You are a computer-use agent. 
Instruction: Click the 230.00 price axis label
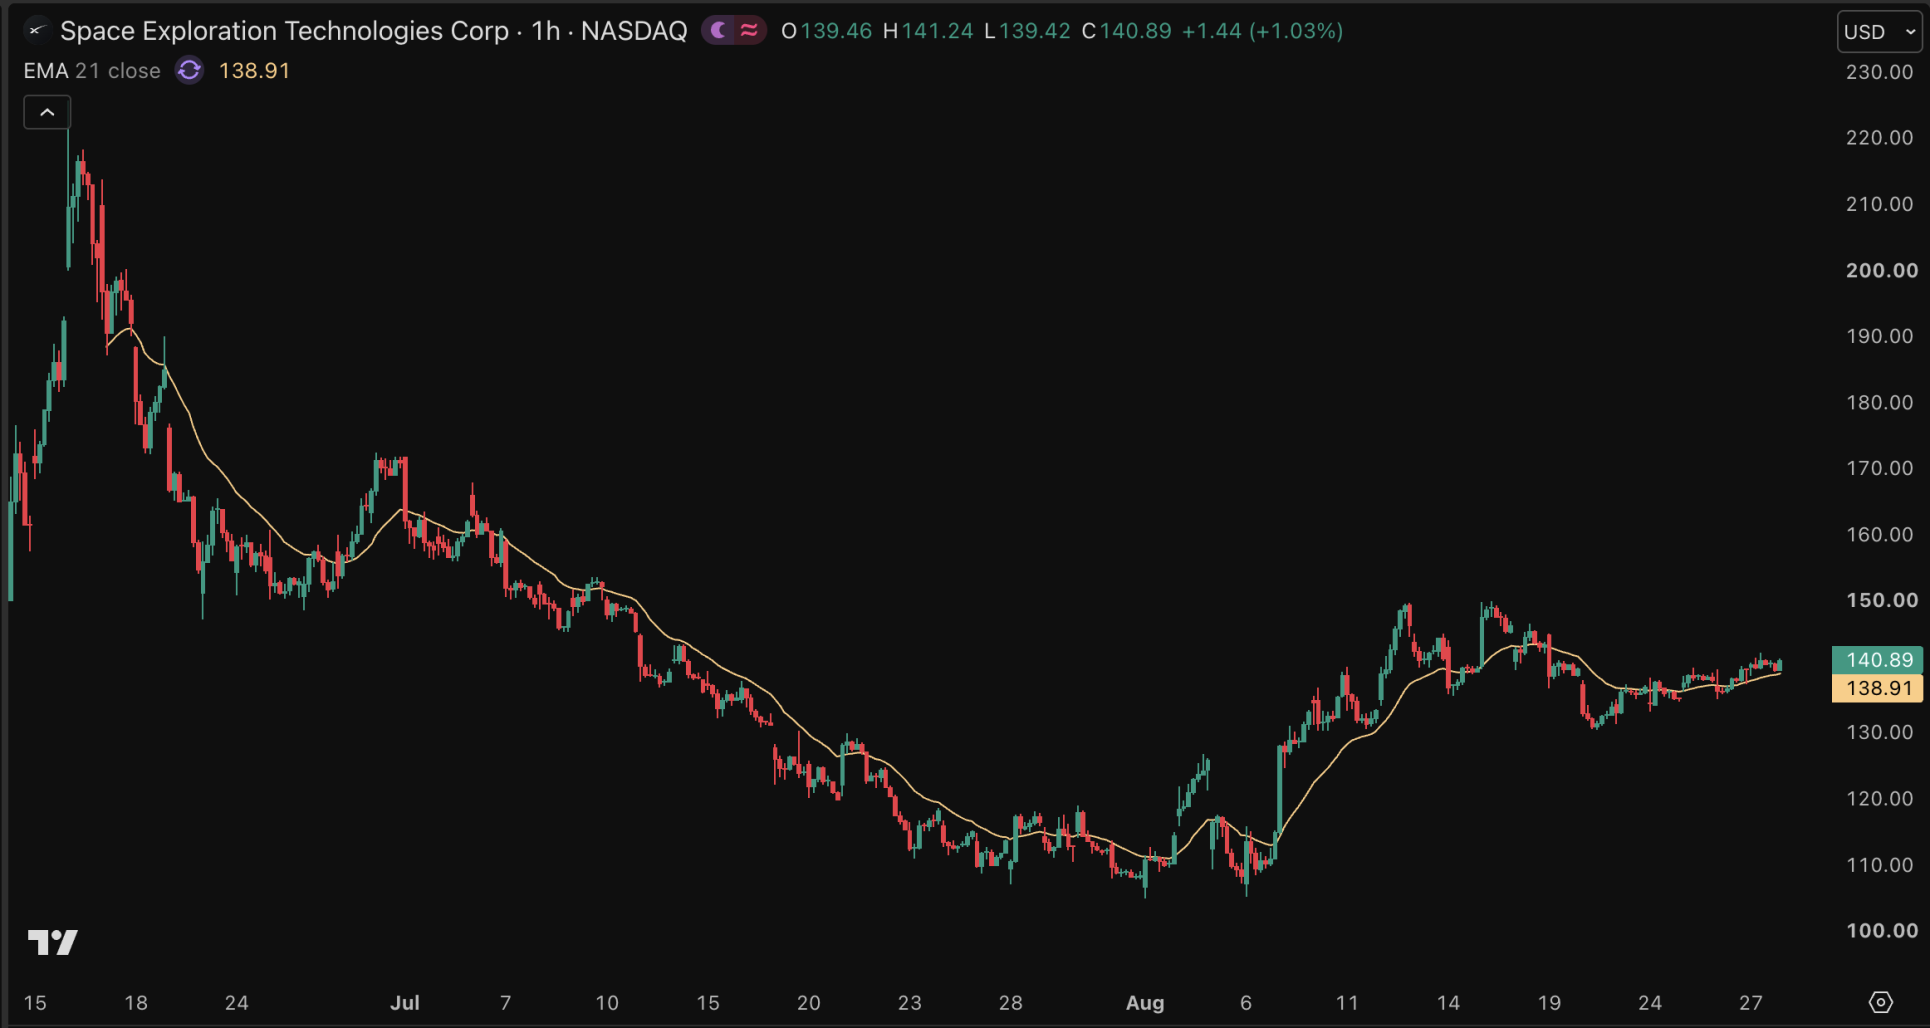1879,72
